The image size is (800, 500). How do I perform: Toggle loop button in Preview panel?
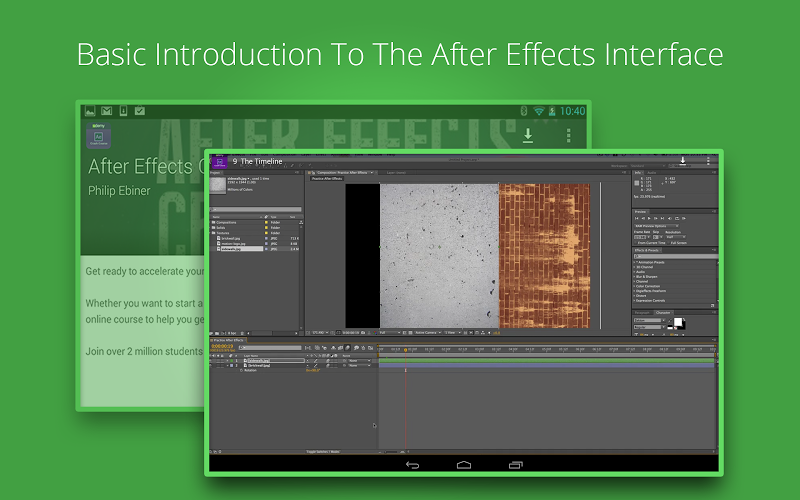click(x=677, y=218)
